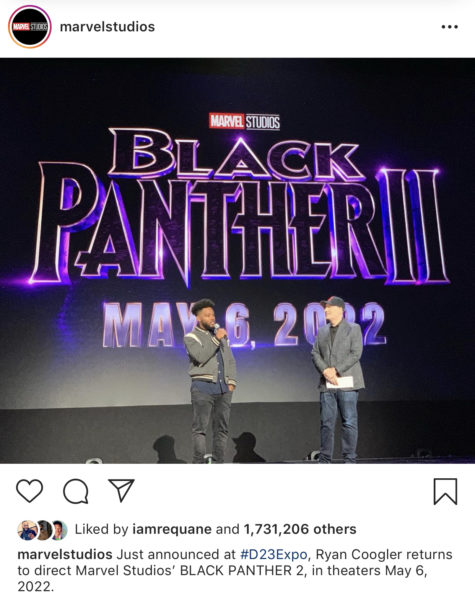Tap the middle liker avatar thumbnail
Screen dimensions: 475x600
click(44, 530)
